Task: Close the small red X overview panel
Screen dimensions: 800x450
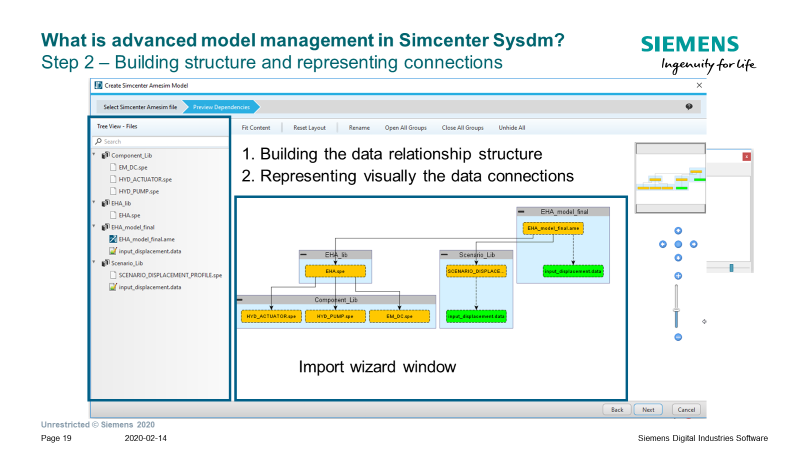Action: tap(746, 157)
